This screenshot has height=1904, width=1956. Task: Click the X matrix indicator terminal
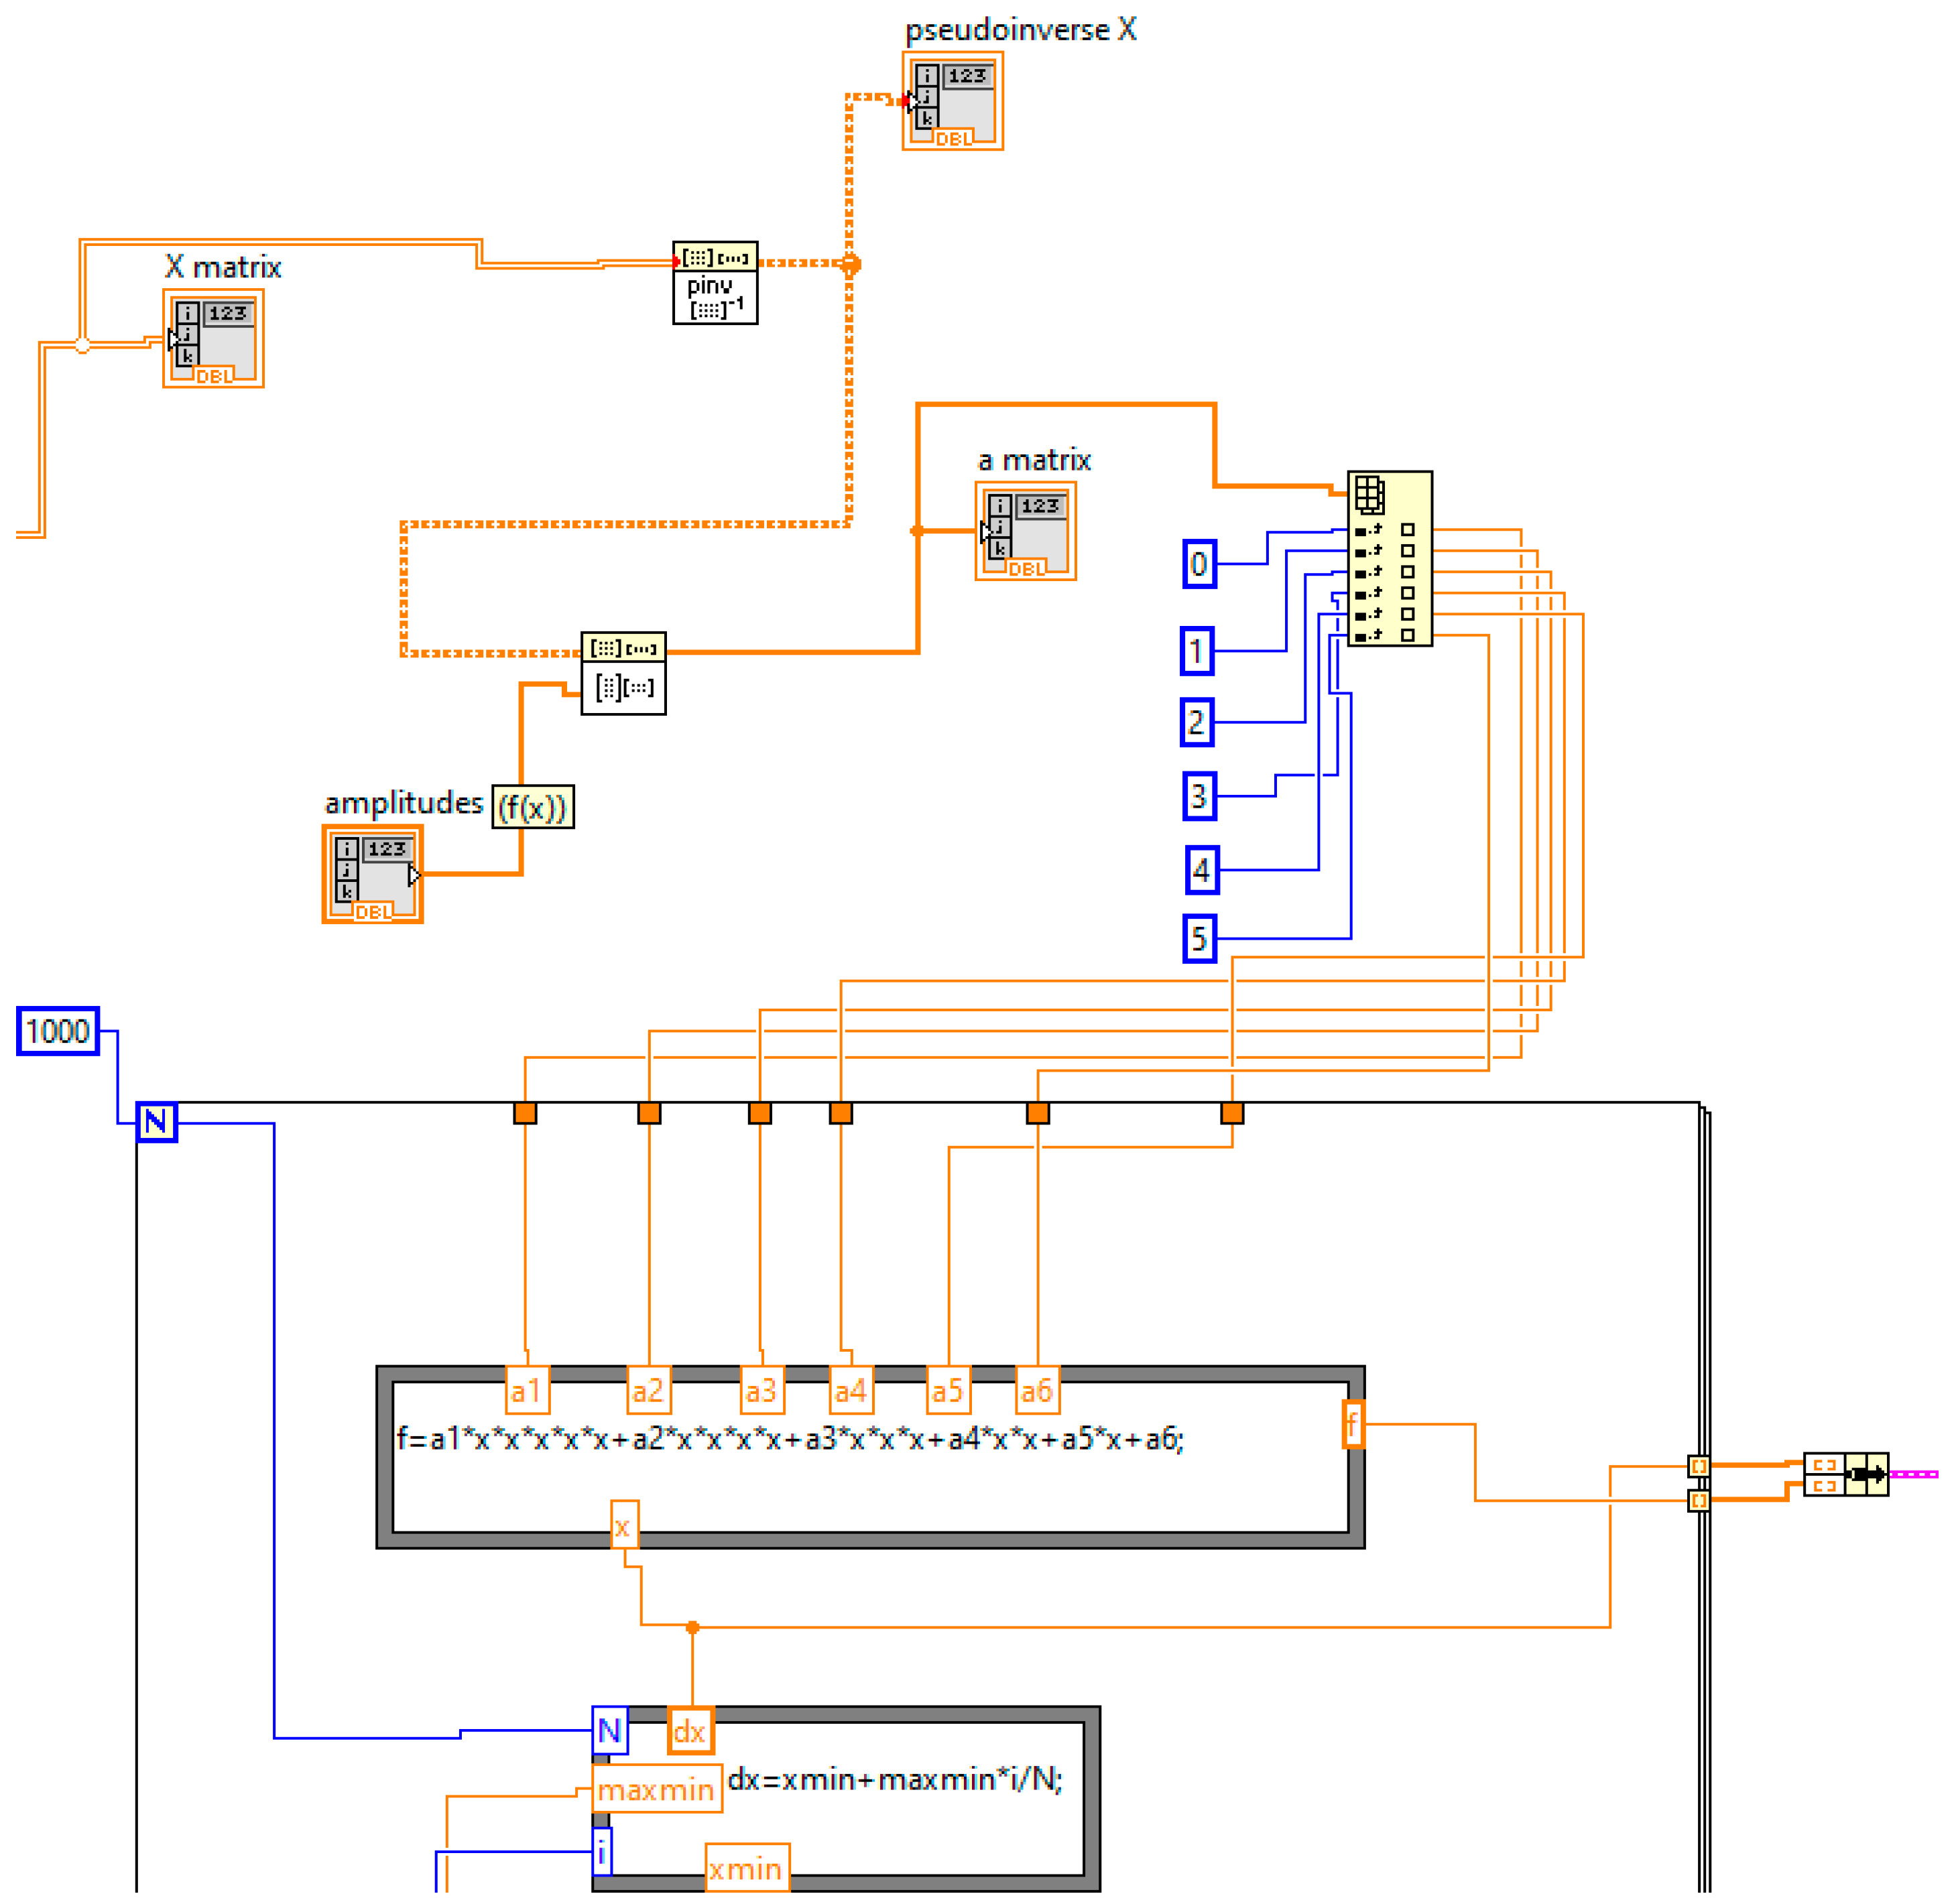pyautogui.click(x=213, y=339)
